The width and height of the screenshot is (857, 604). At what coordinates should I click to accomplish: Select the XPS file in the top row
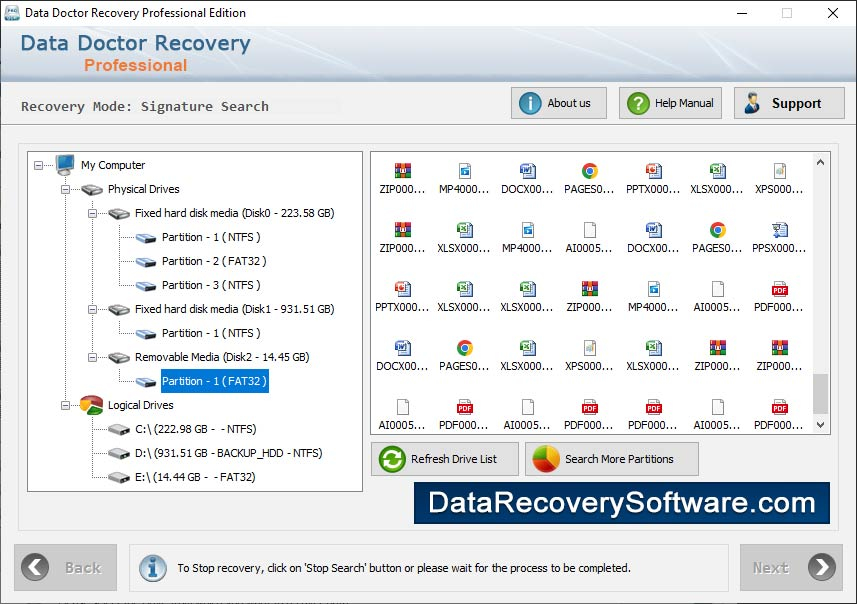pos(779,171)
